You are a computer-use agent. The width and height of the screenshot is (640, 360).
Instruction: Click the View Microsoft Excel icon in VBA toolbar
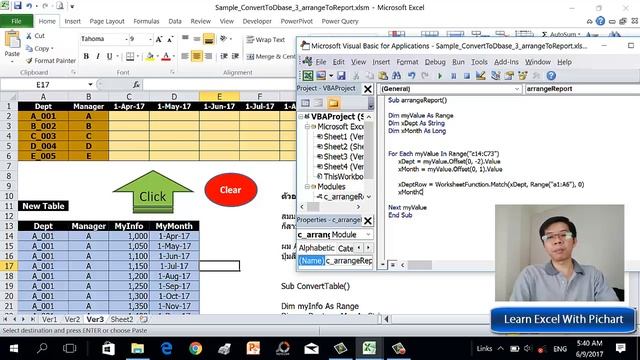(308, 76)
